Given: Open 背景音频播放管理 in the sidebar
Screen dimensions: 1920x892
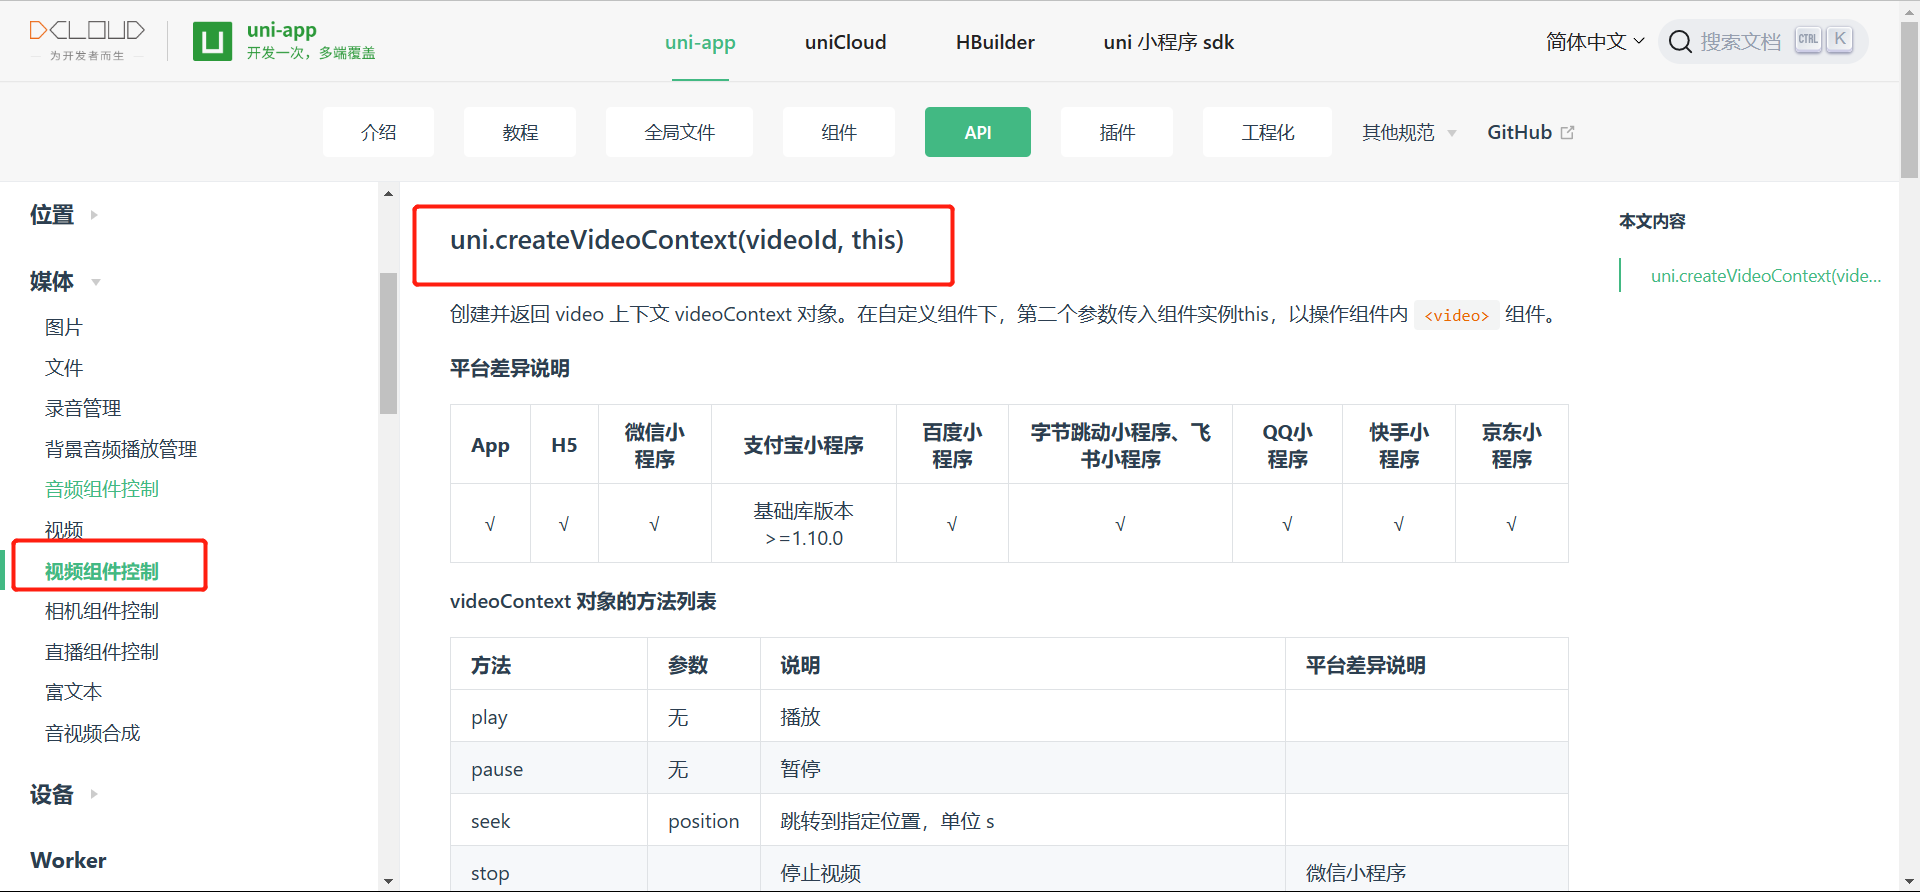Looking at the screenshot, I should [121, 449].
